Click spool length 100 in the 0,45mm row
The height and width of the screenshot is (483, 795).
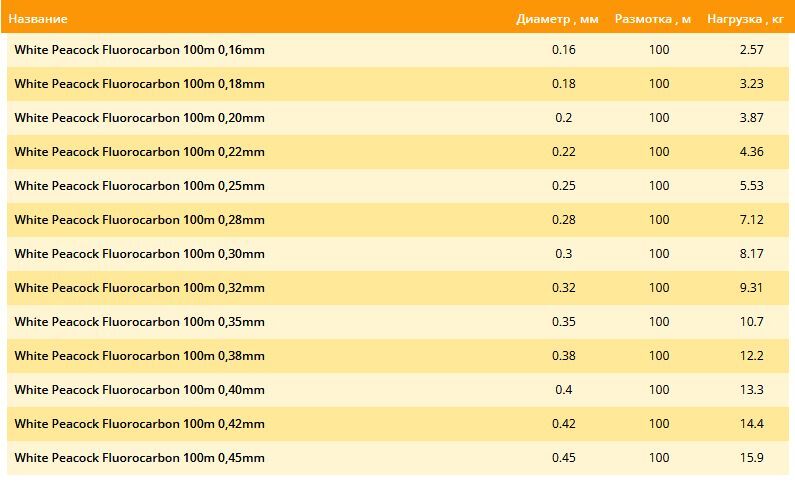point(659,457)
